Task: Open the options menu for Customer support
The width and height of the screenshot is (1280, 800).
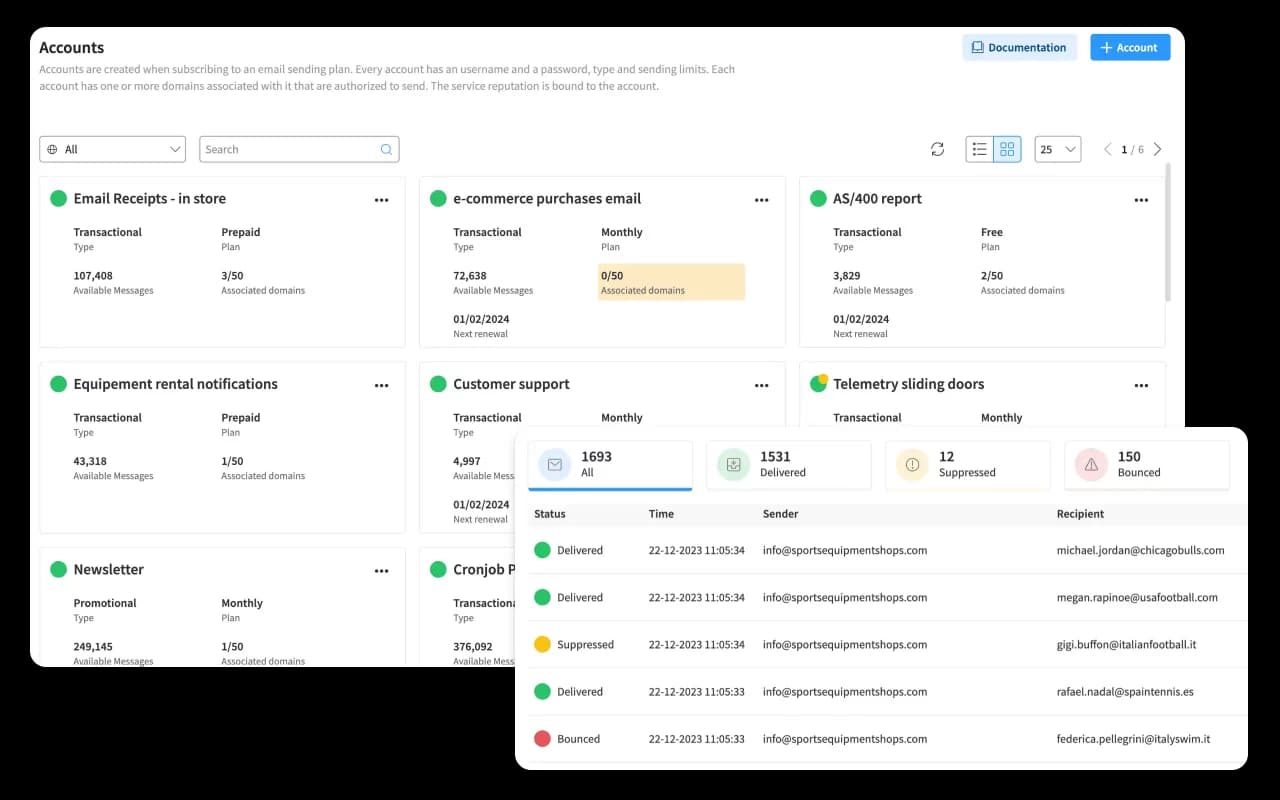Action: [x=761, y=384]
